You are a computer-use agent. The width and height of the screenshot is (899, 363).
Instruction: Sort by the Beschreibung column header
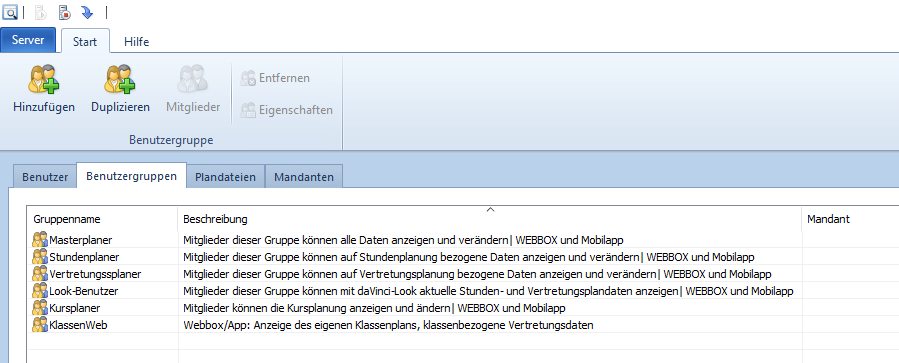point(490,219)
